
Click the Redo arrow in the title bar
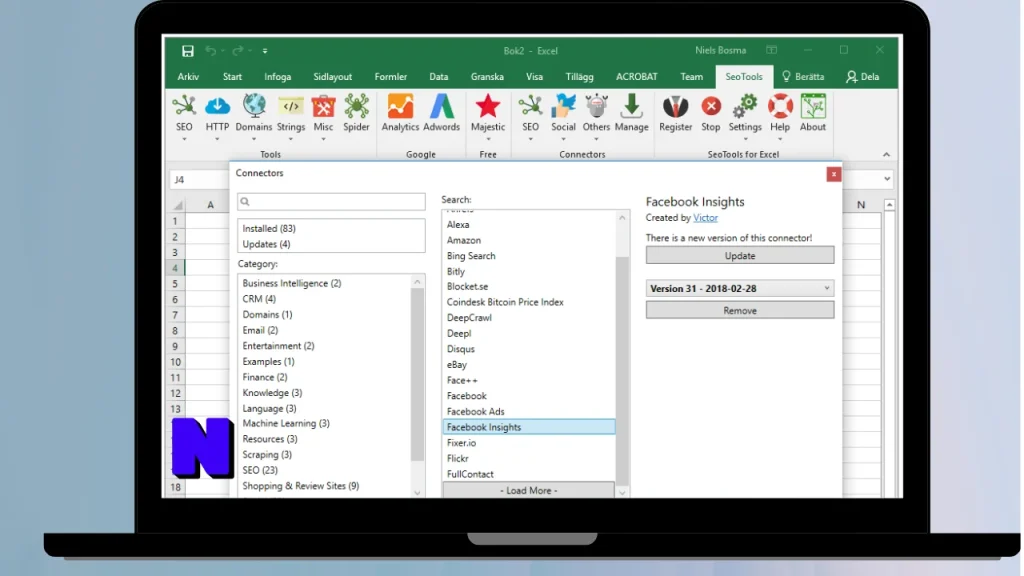[237, 51]
